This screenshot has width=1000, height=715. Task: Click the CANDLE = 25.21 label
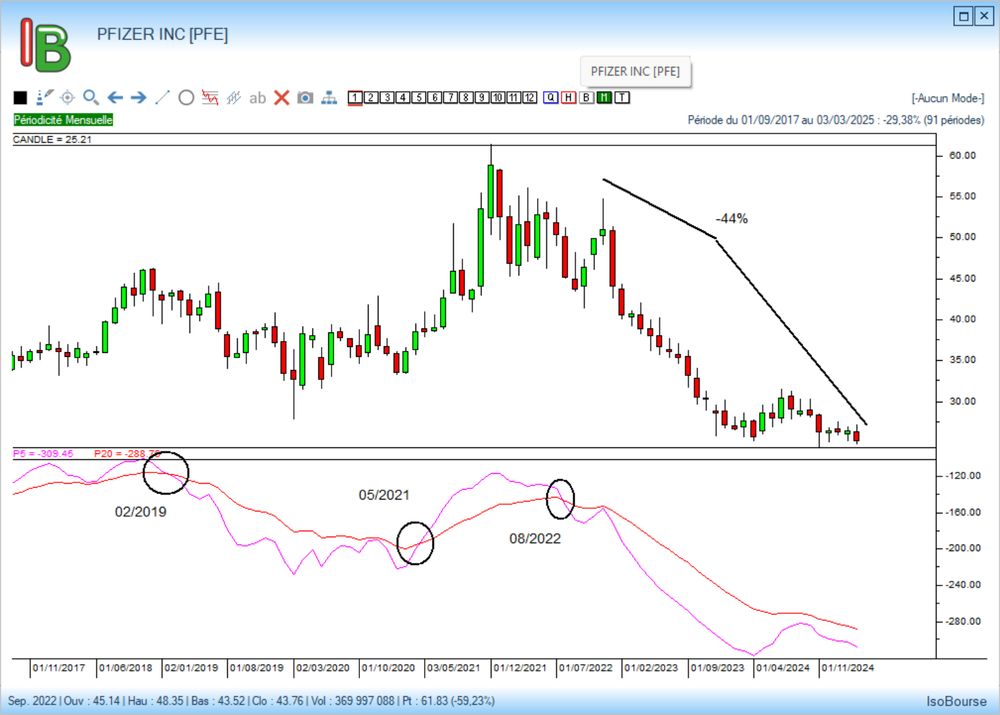52,140
